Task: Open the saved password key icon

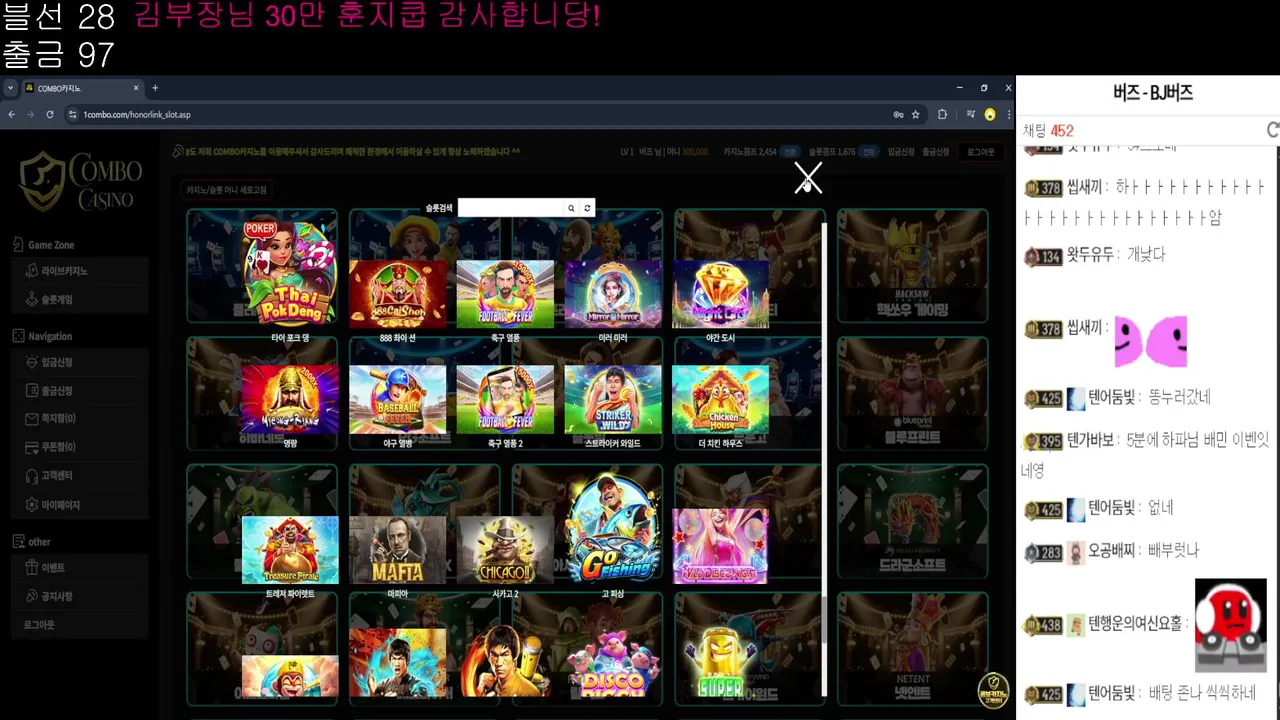Action: [898, 115]
